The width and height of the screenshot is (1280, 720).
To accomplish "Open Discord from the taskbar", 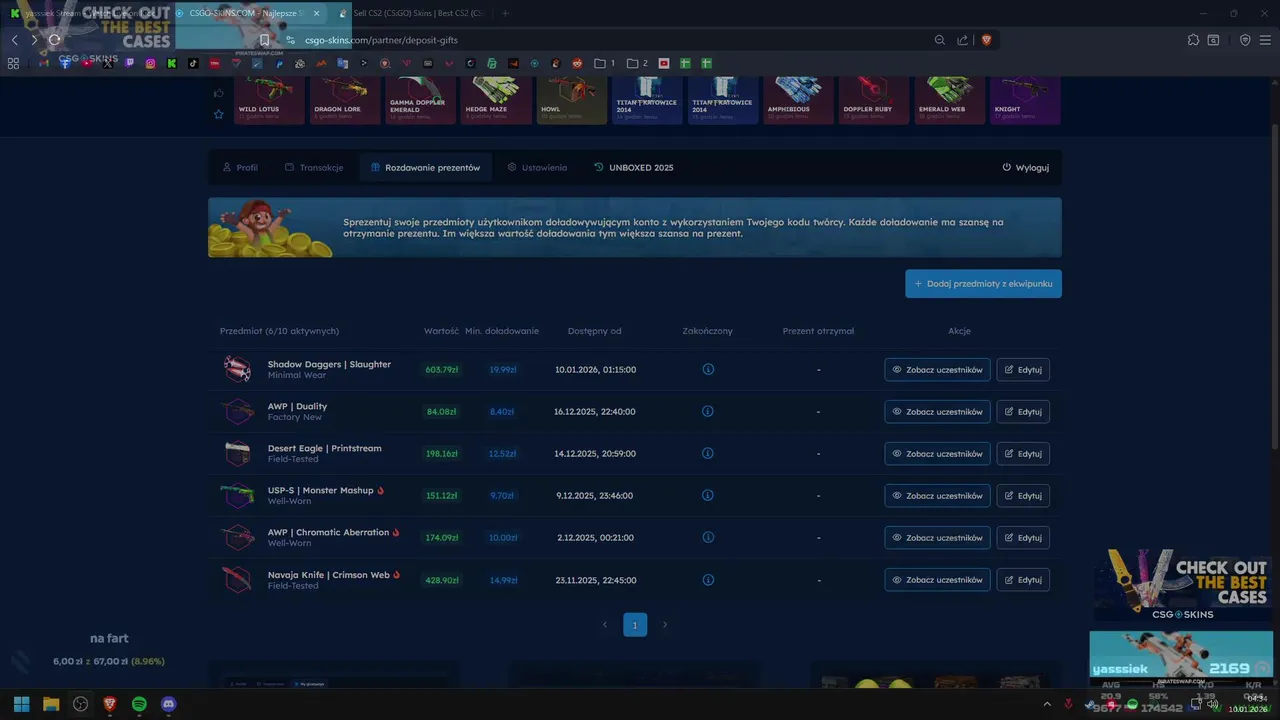I will (x=168, y=704).
